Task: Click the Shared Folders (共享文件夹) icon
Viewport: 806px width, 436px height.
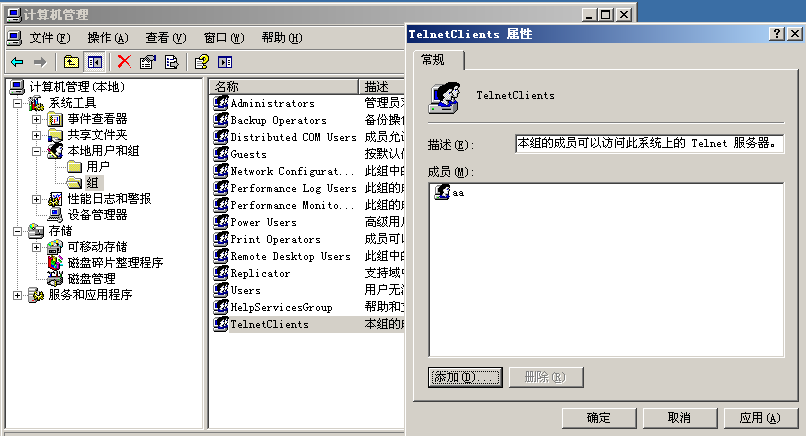Action: 55,135
